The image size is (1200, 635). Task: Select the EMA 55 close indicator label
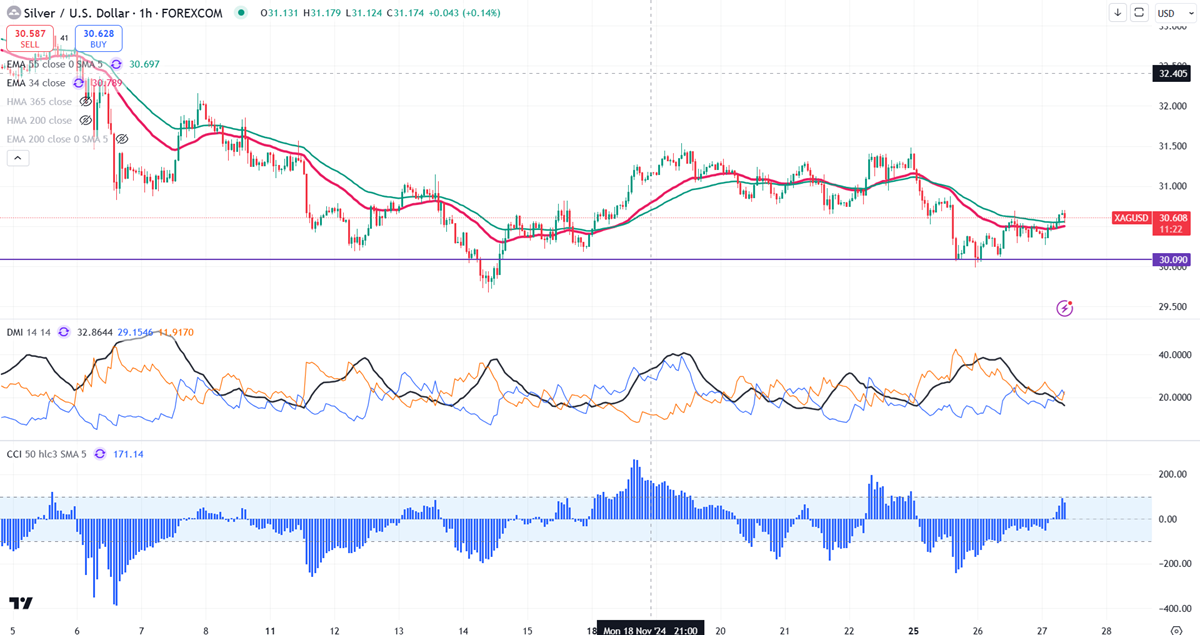pos(54,64)
